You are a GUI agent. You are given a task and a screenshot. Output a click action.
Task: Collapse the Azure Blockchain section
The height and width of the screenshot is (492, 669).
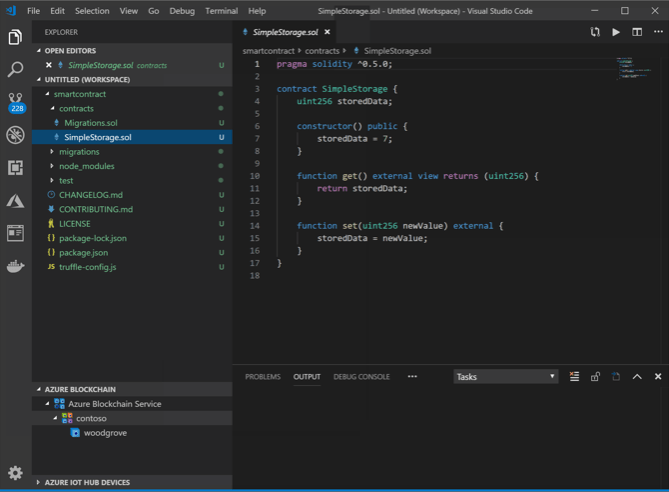[x=38, y=389]
